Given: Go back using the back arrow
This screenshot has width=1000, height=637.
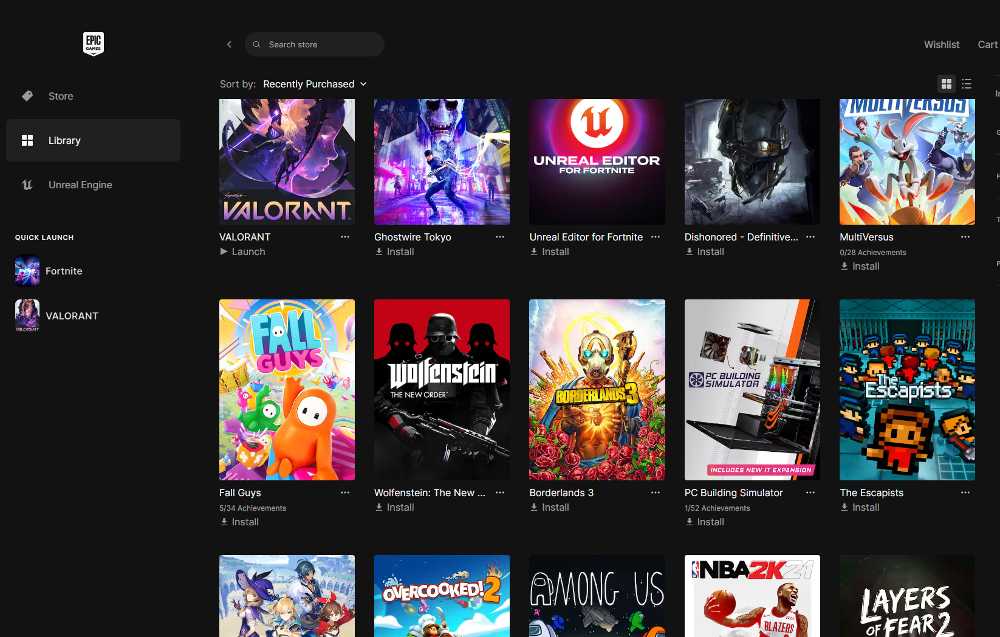Looking at the screenshot, I should 229,45.
